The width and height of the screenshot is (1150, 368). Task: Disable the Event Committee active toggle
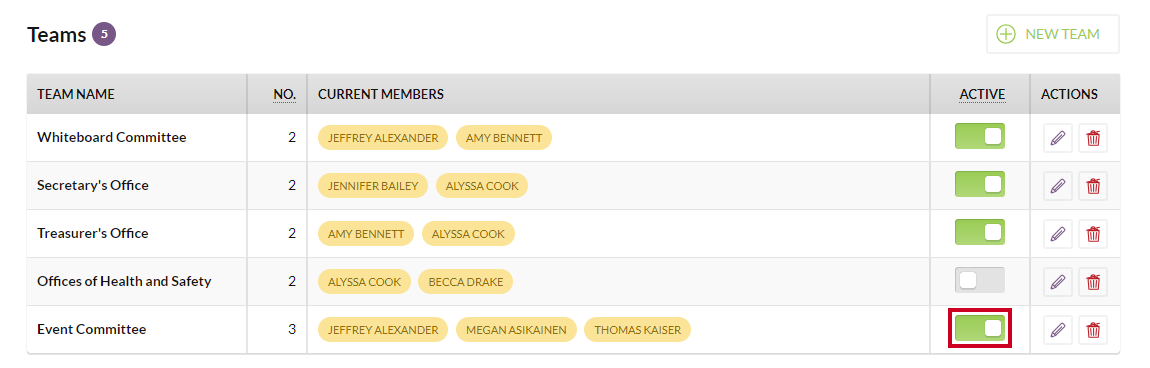click(x=980, y=328)
